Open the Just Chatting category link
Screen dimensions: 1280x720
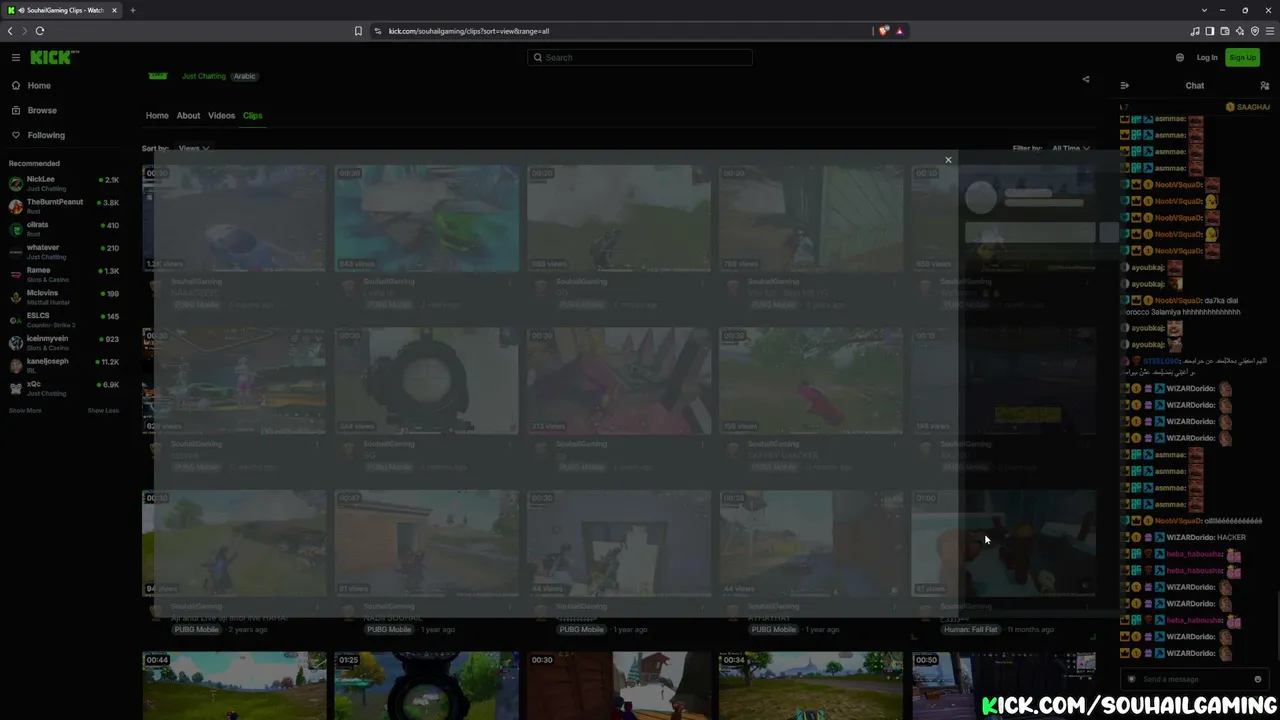point(204,77)
